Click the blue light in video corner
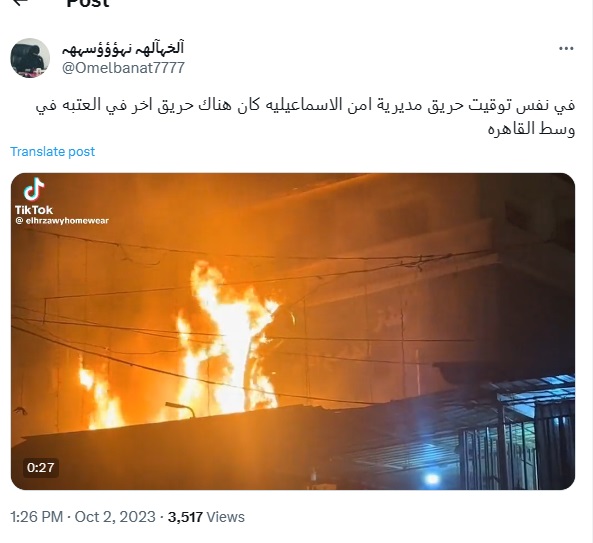Viewport: 593px width, 543px height. (x=432, y=479)
